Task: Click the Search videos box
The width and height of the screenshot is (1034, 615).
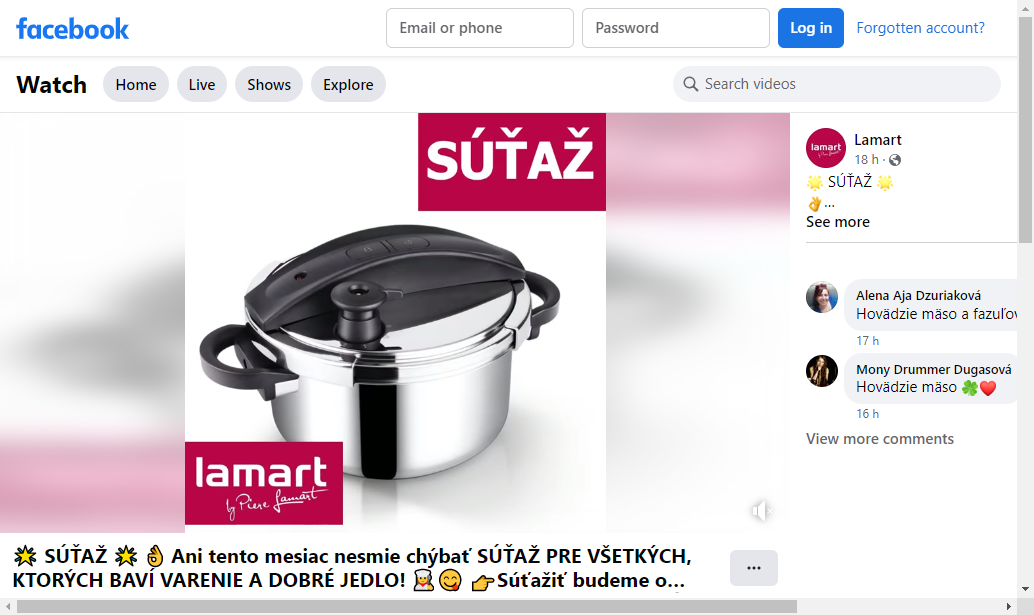Action: coord(837,84)
